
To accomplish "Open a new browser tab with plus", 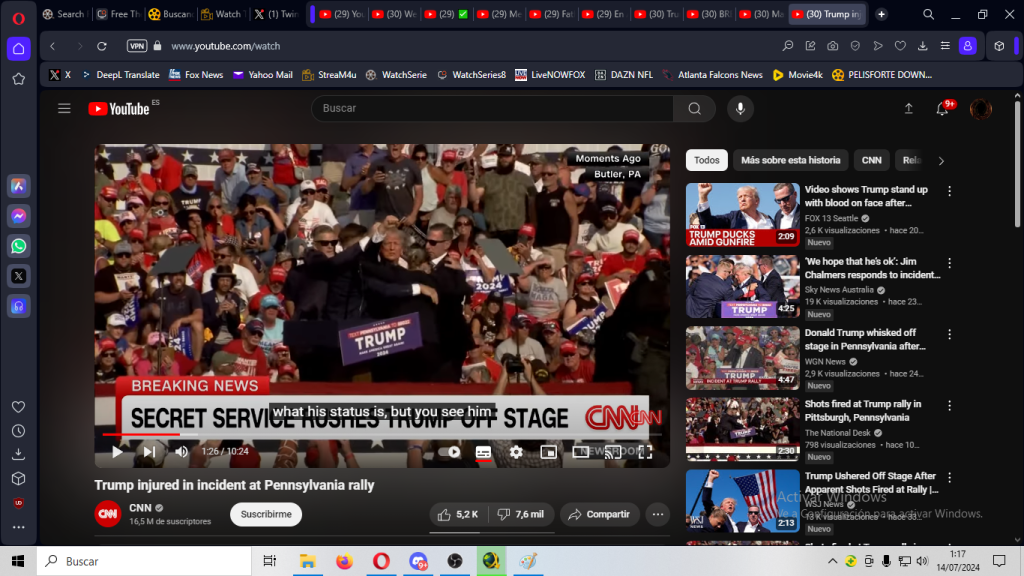I will click(881, 14).
